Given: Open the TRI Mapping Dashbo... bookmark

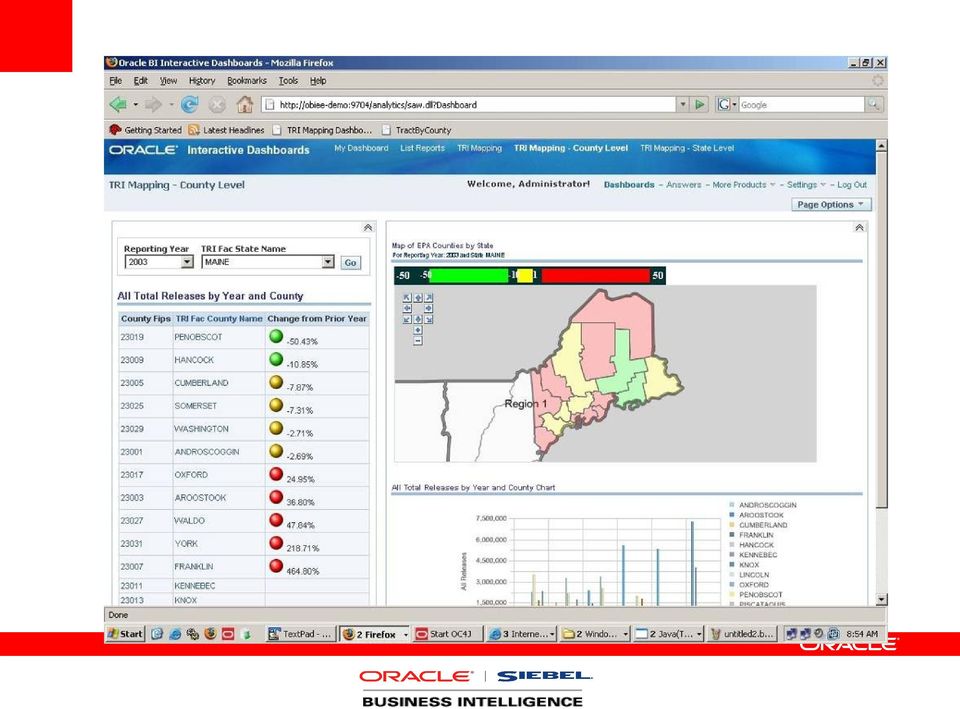Looking at the screenshot, I should point(322,130).
